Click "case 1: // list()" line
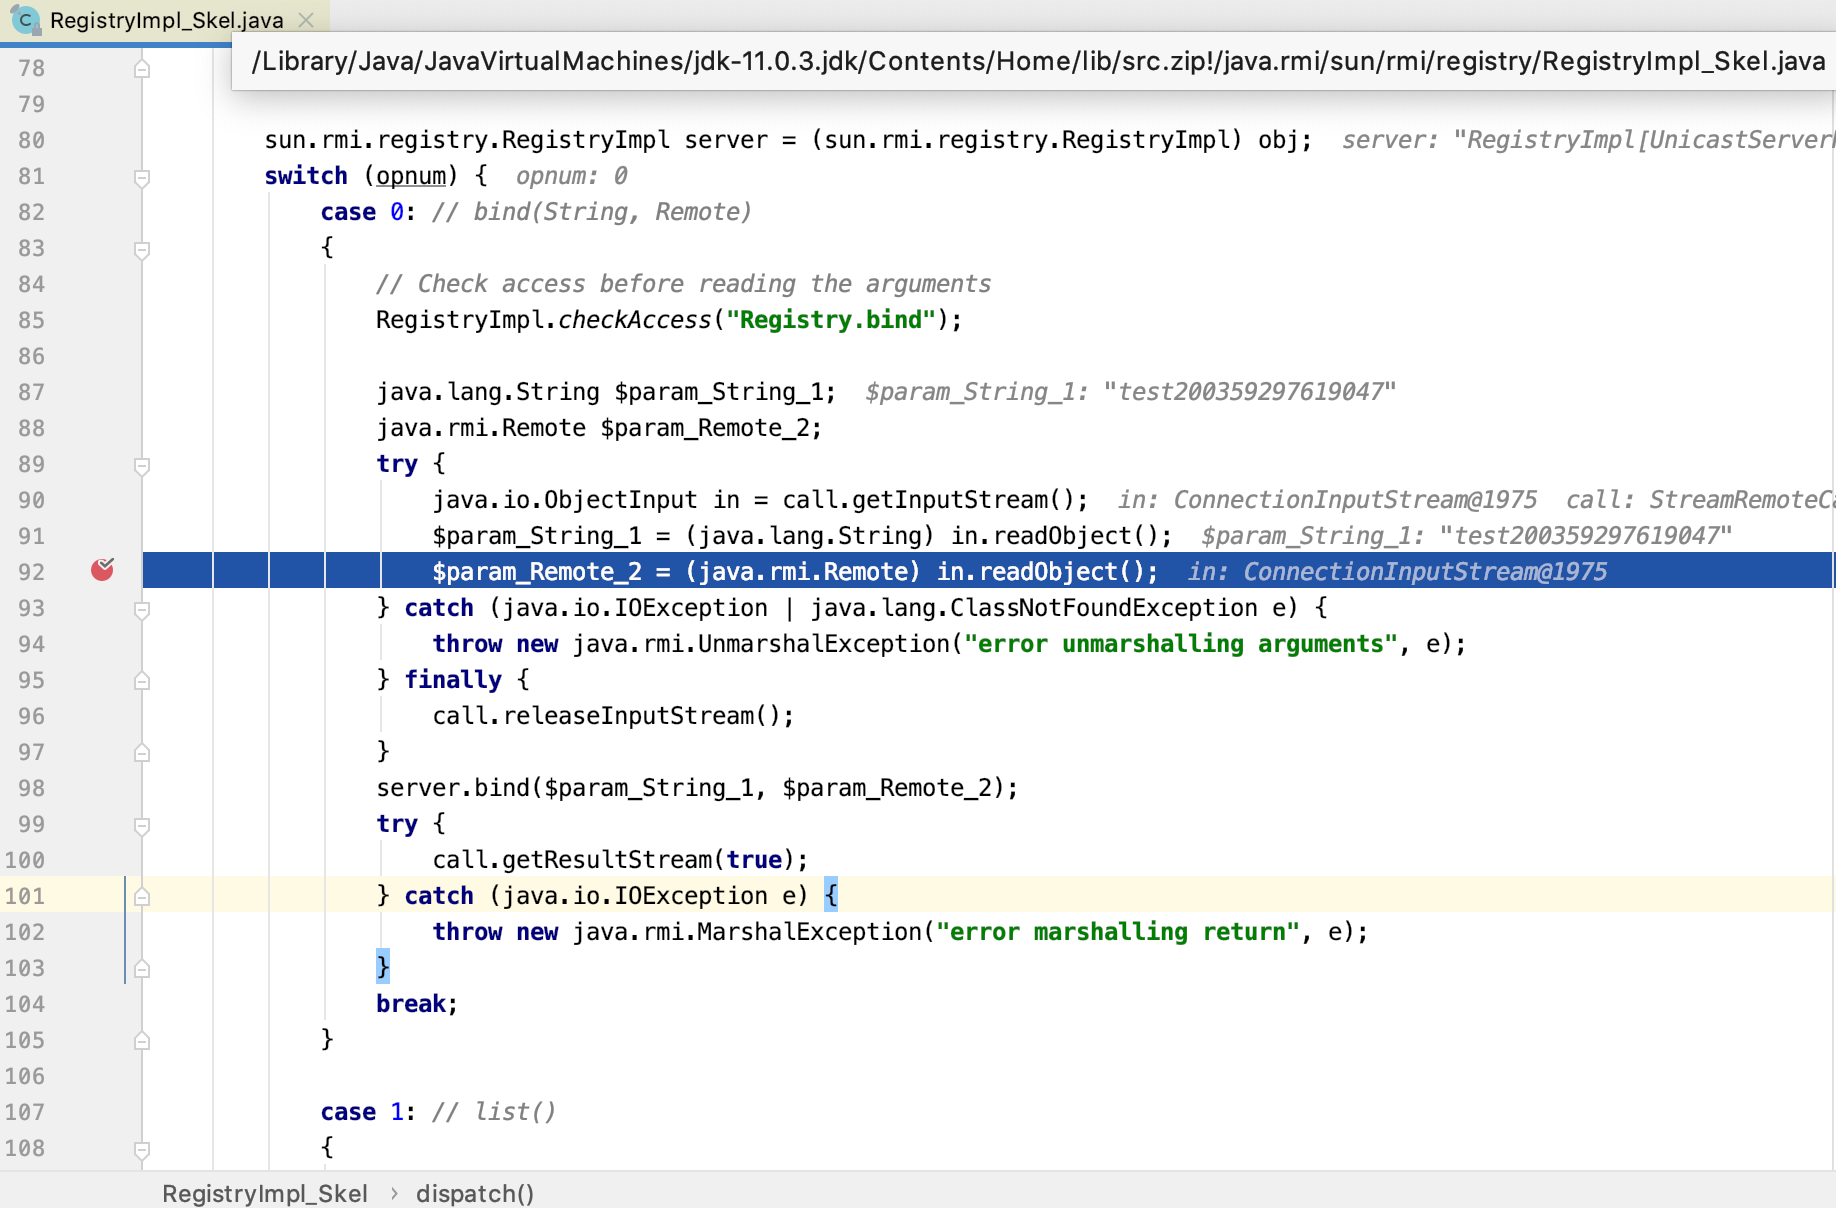 [438, 1112]
